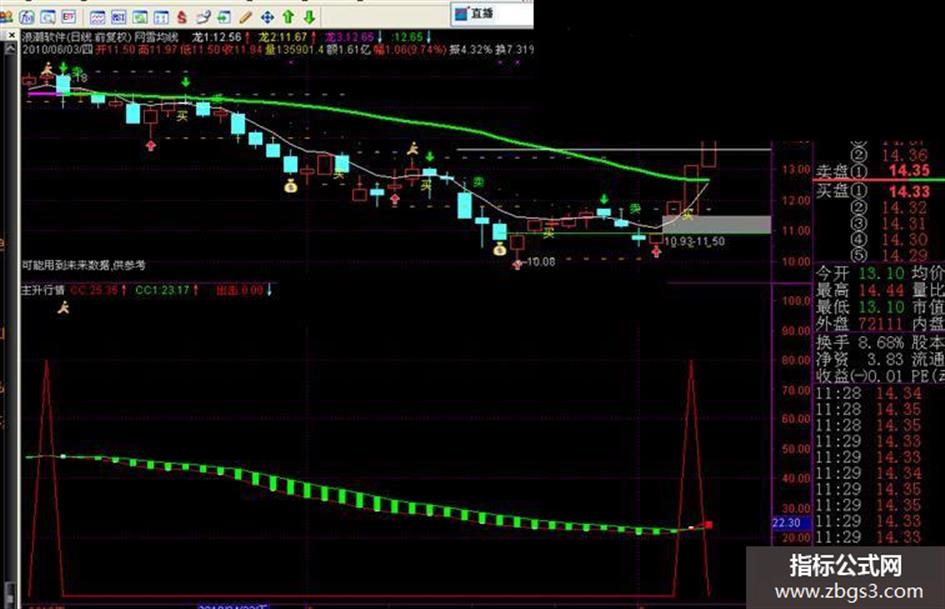Click the red up arrow under the 10.93-11.50 candle
This screenshot has height=609, width=945.
(656, 251)
